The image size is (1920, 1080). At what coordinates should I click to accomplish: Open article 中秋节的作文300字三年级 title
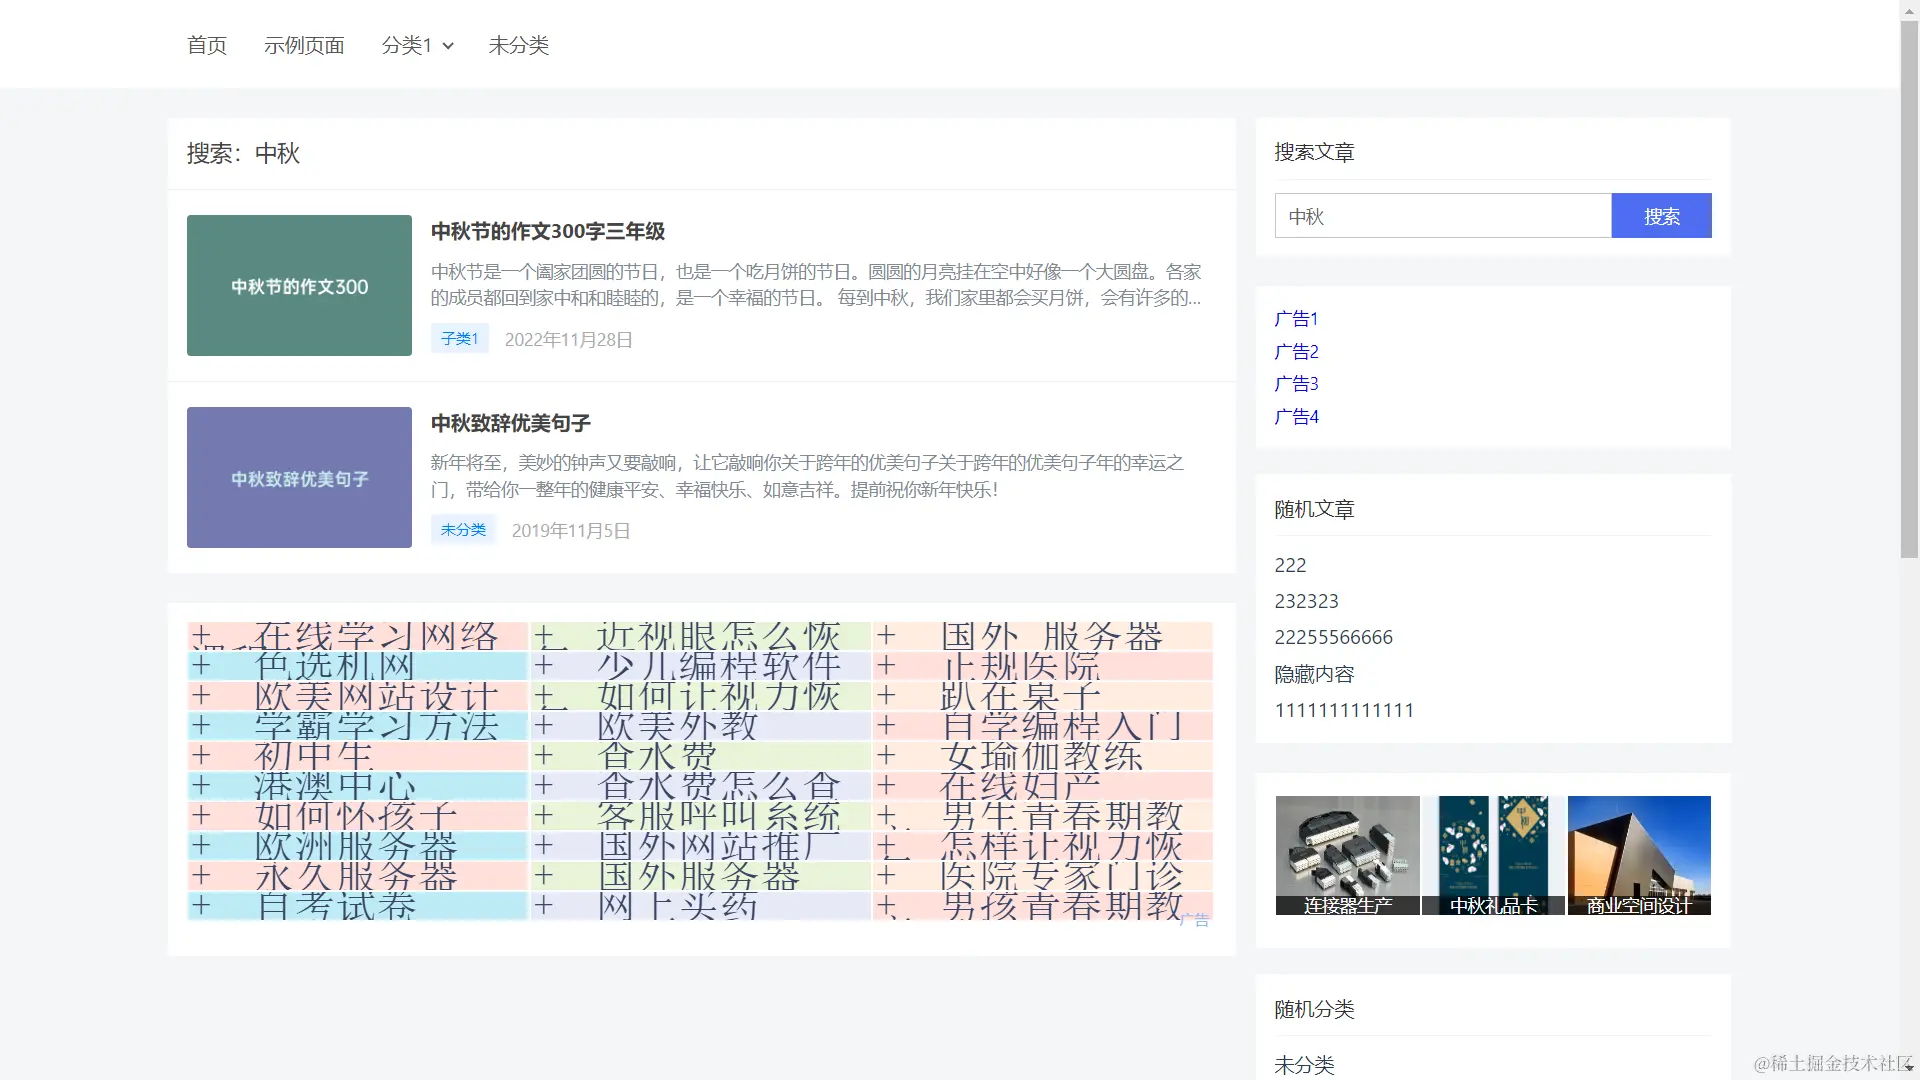tap(548, 231)
